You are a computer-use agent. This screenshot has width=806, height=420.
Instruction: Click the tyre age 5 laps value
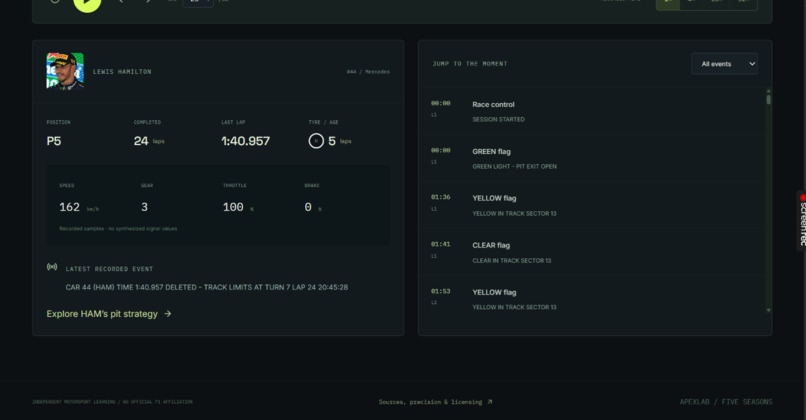point(332,141)
